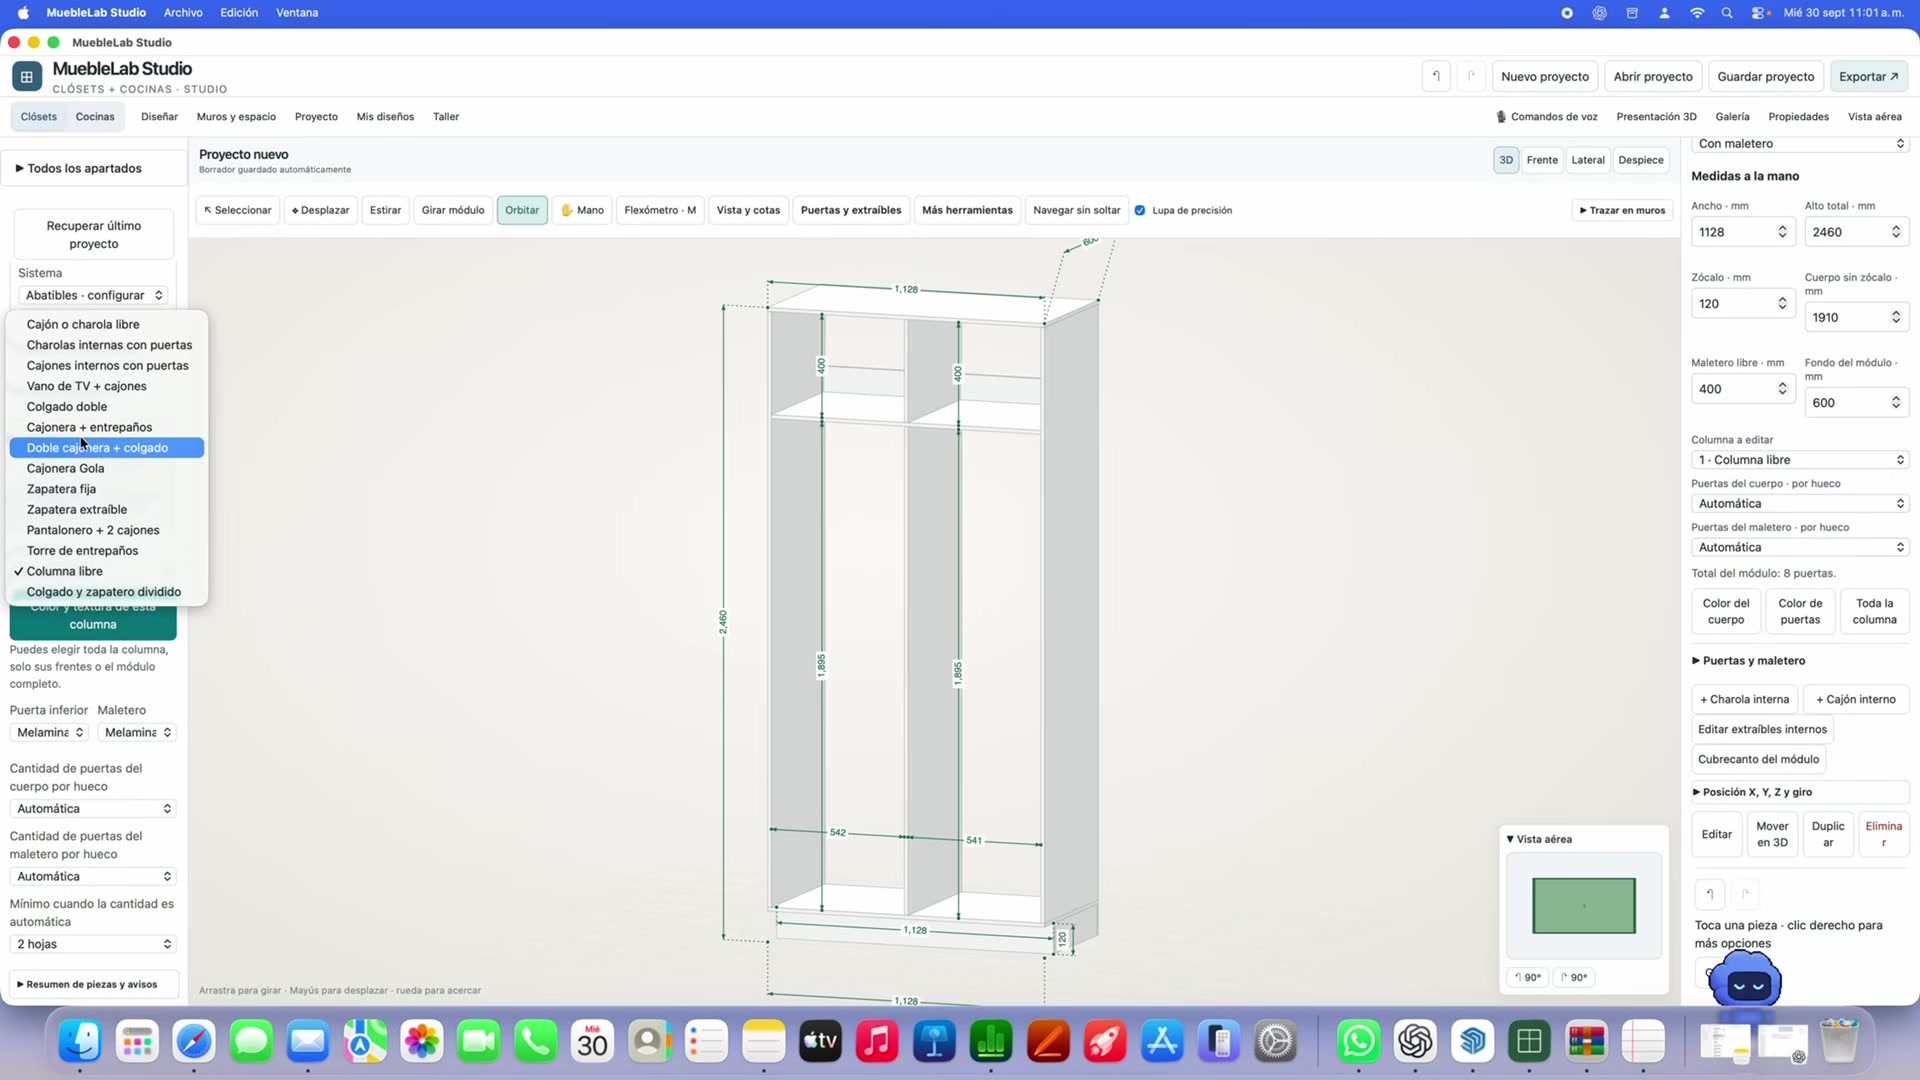This screenshot has width=1920, height=1080.
Task: Expand the Todos los apartados section
Action: click(x=94, y=168)
